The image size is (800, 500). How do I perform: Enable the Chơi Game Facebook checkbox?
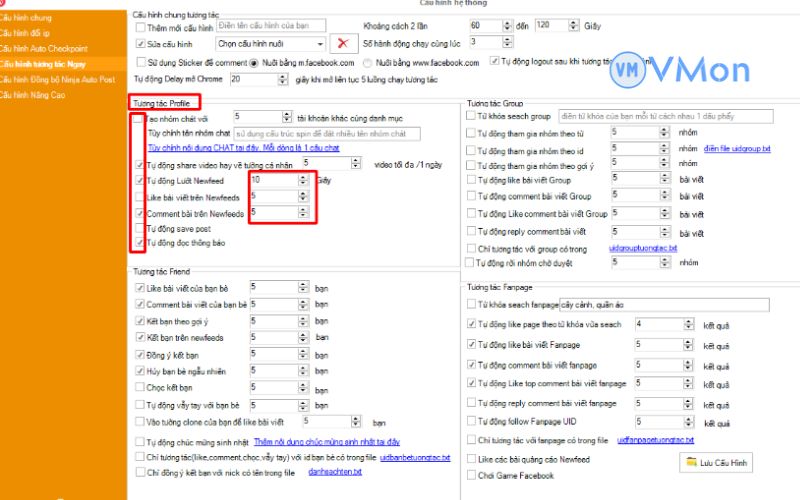[472, 476]
